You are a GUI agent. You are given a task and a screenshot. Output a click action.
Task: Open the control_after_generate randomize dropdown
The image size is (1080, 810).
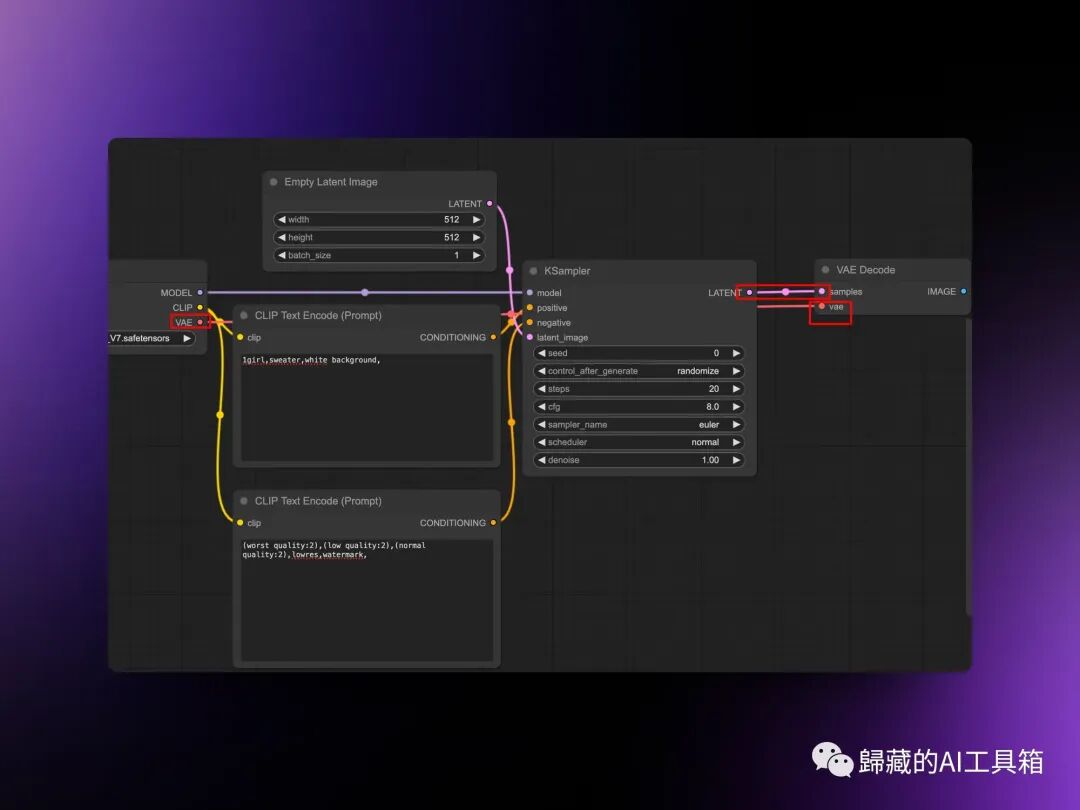(x=638, y=371)
